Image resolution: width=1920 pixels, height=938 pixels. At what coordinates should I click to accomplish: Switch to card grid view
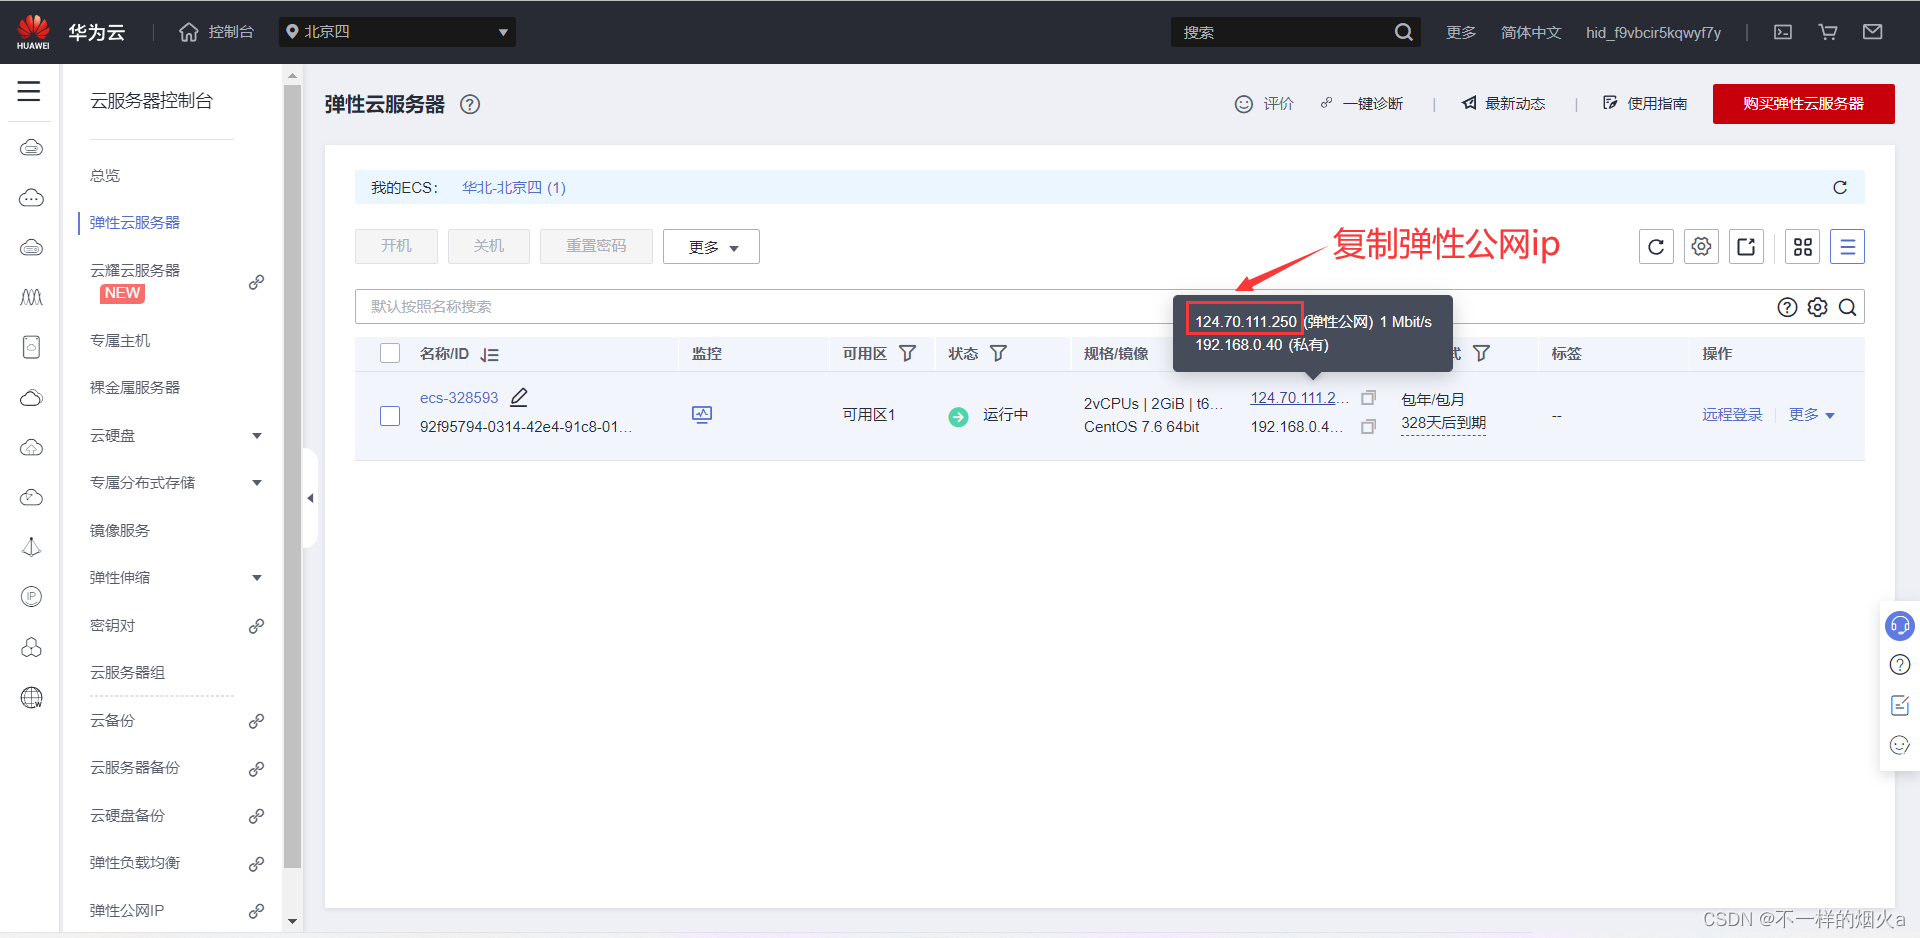(x=1803, y=247)
